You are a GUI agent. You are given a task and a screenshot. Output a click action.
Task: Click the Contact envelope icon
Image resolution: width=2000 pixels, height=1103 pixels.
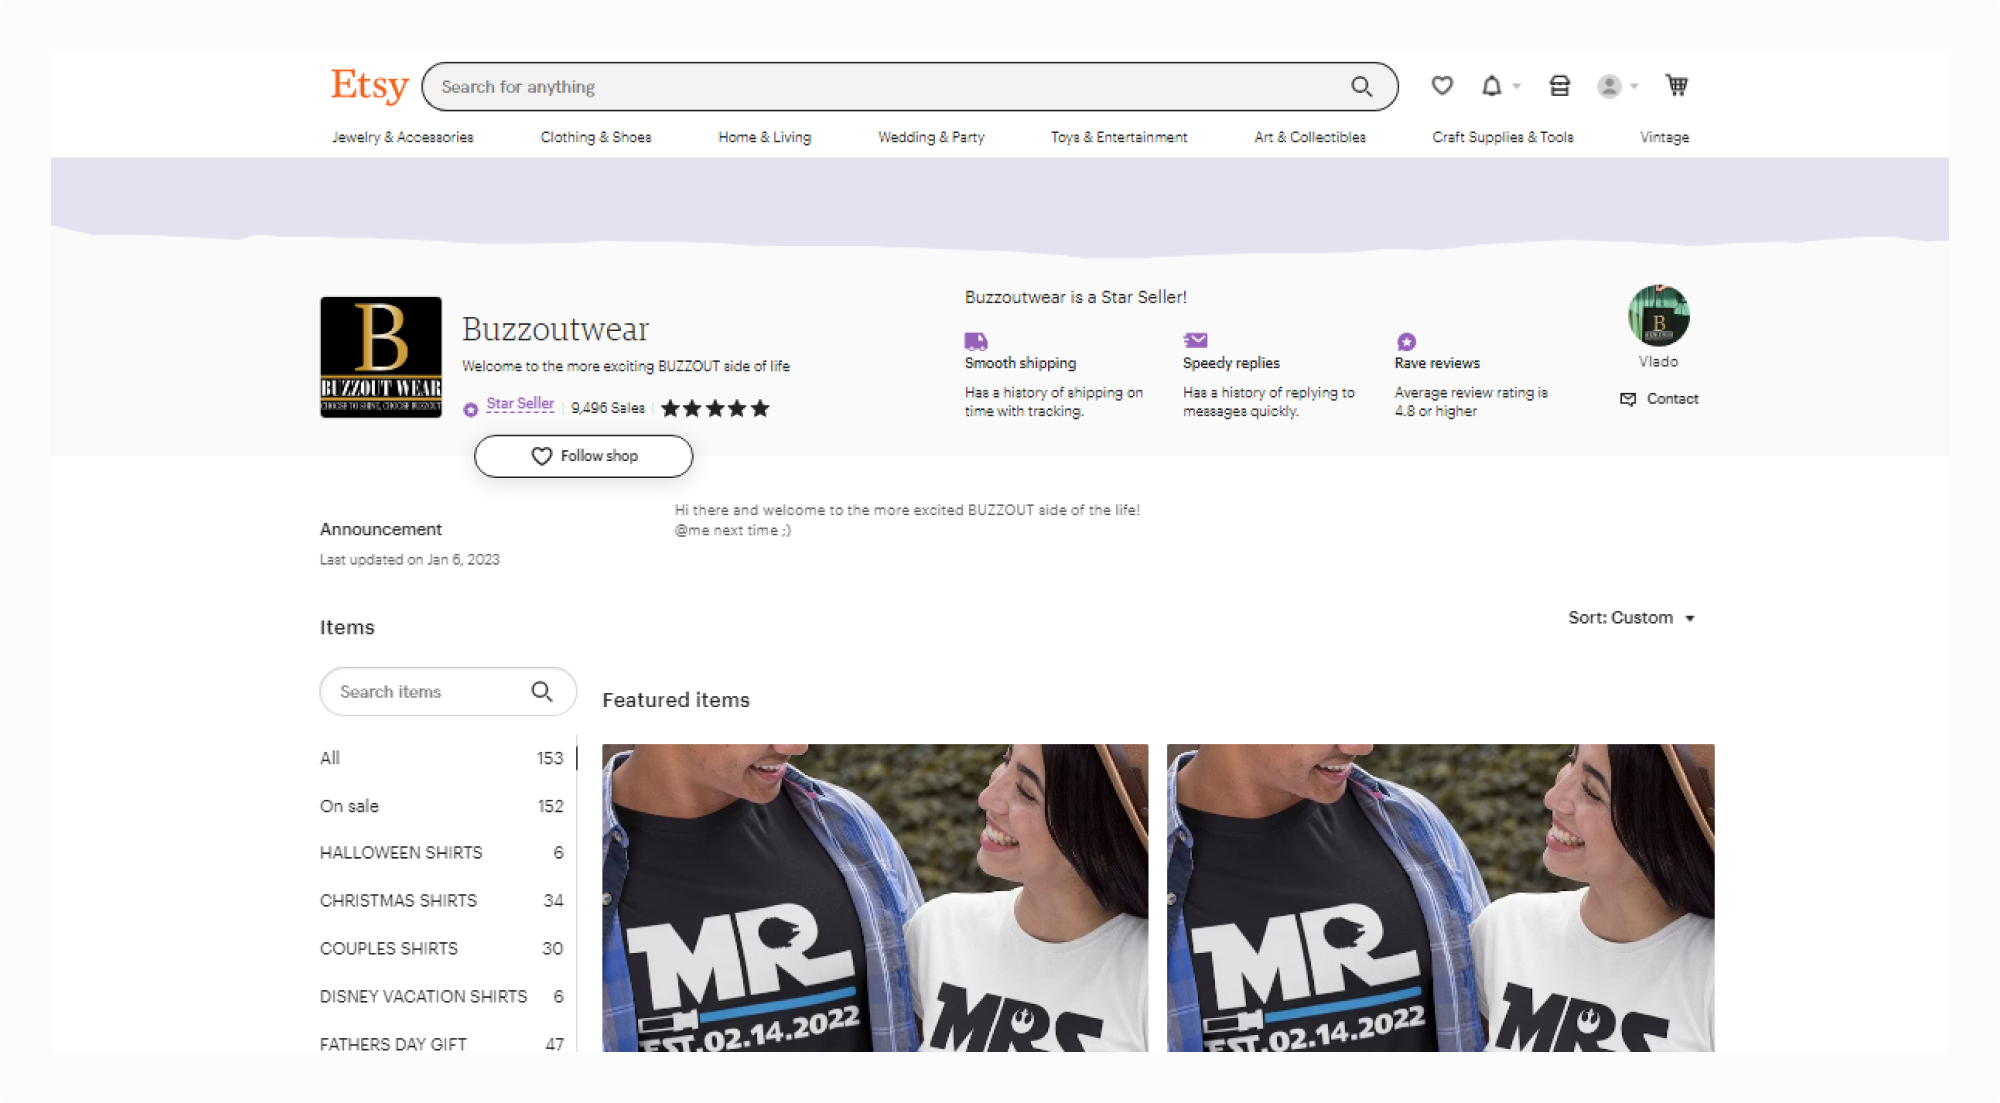(1628, 399)
